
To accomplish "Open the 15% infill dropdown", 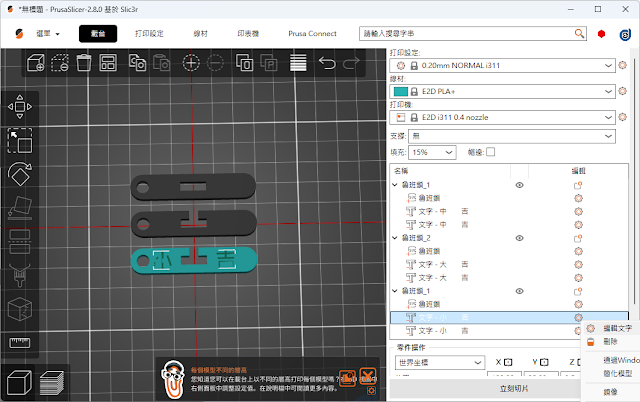I will coord(432,152).
